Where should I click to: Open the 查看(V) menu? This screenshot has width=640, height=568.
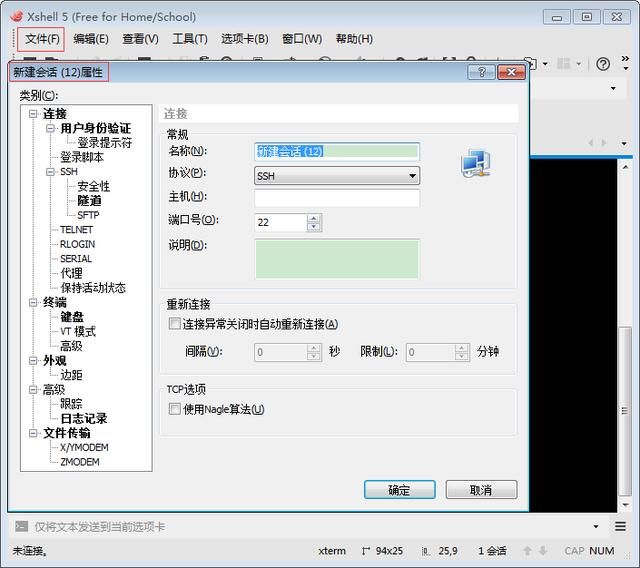[140, 39]
